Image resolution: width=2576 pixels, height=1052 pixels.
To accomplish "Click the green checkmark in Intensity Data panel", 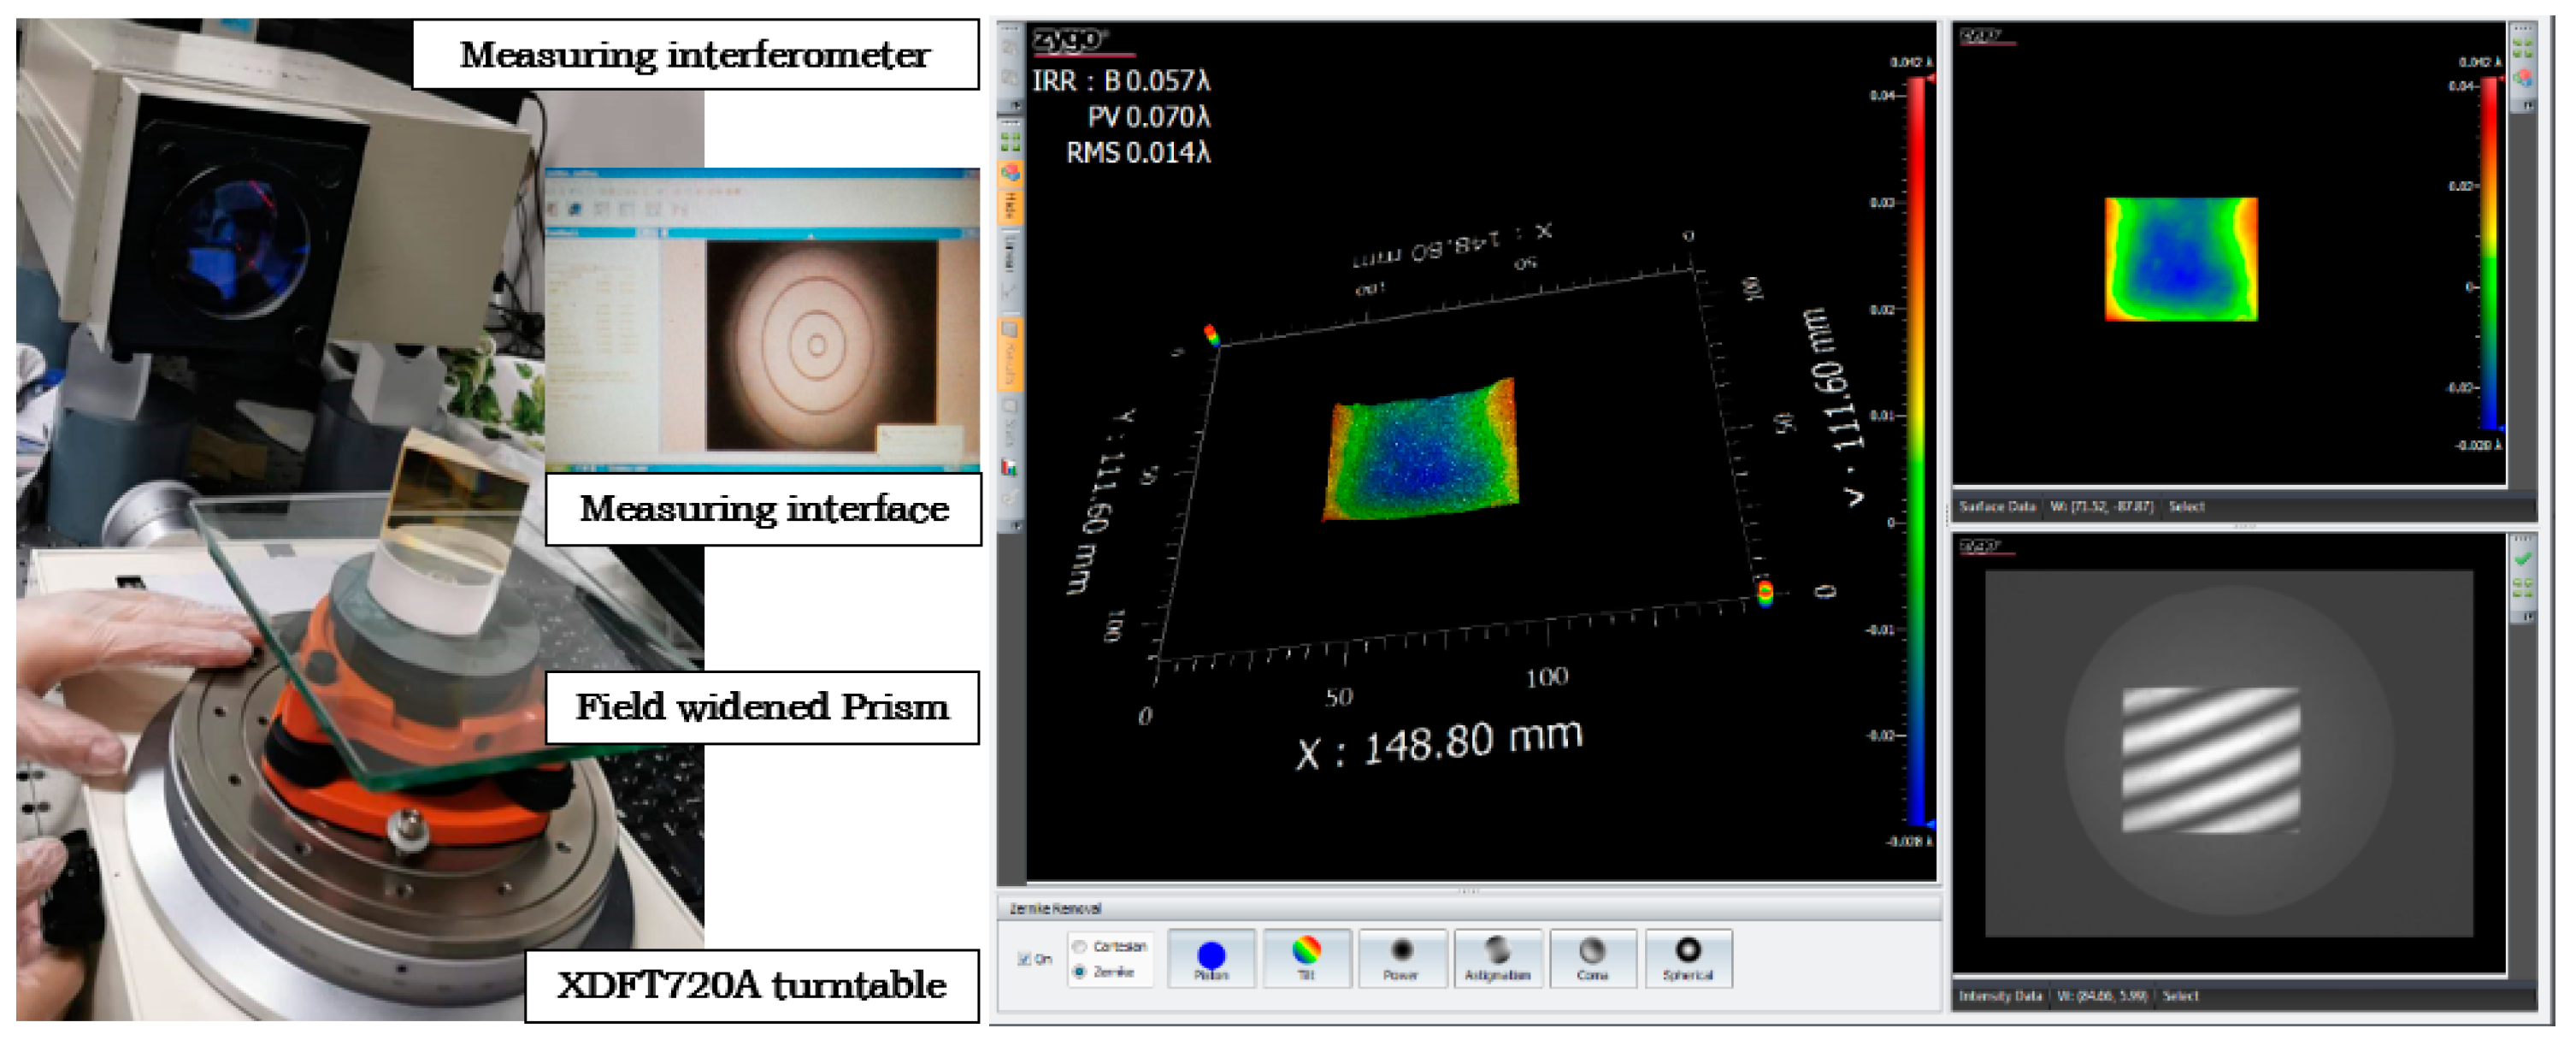I will tap(2524, 560).
